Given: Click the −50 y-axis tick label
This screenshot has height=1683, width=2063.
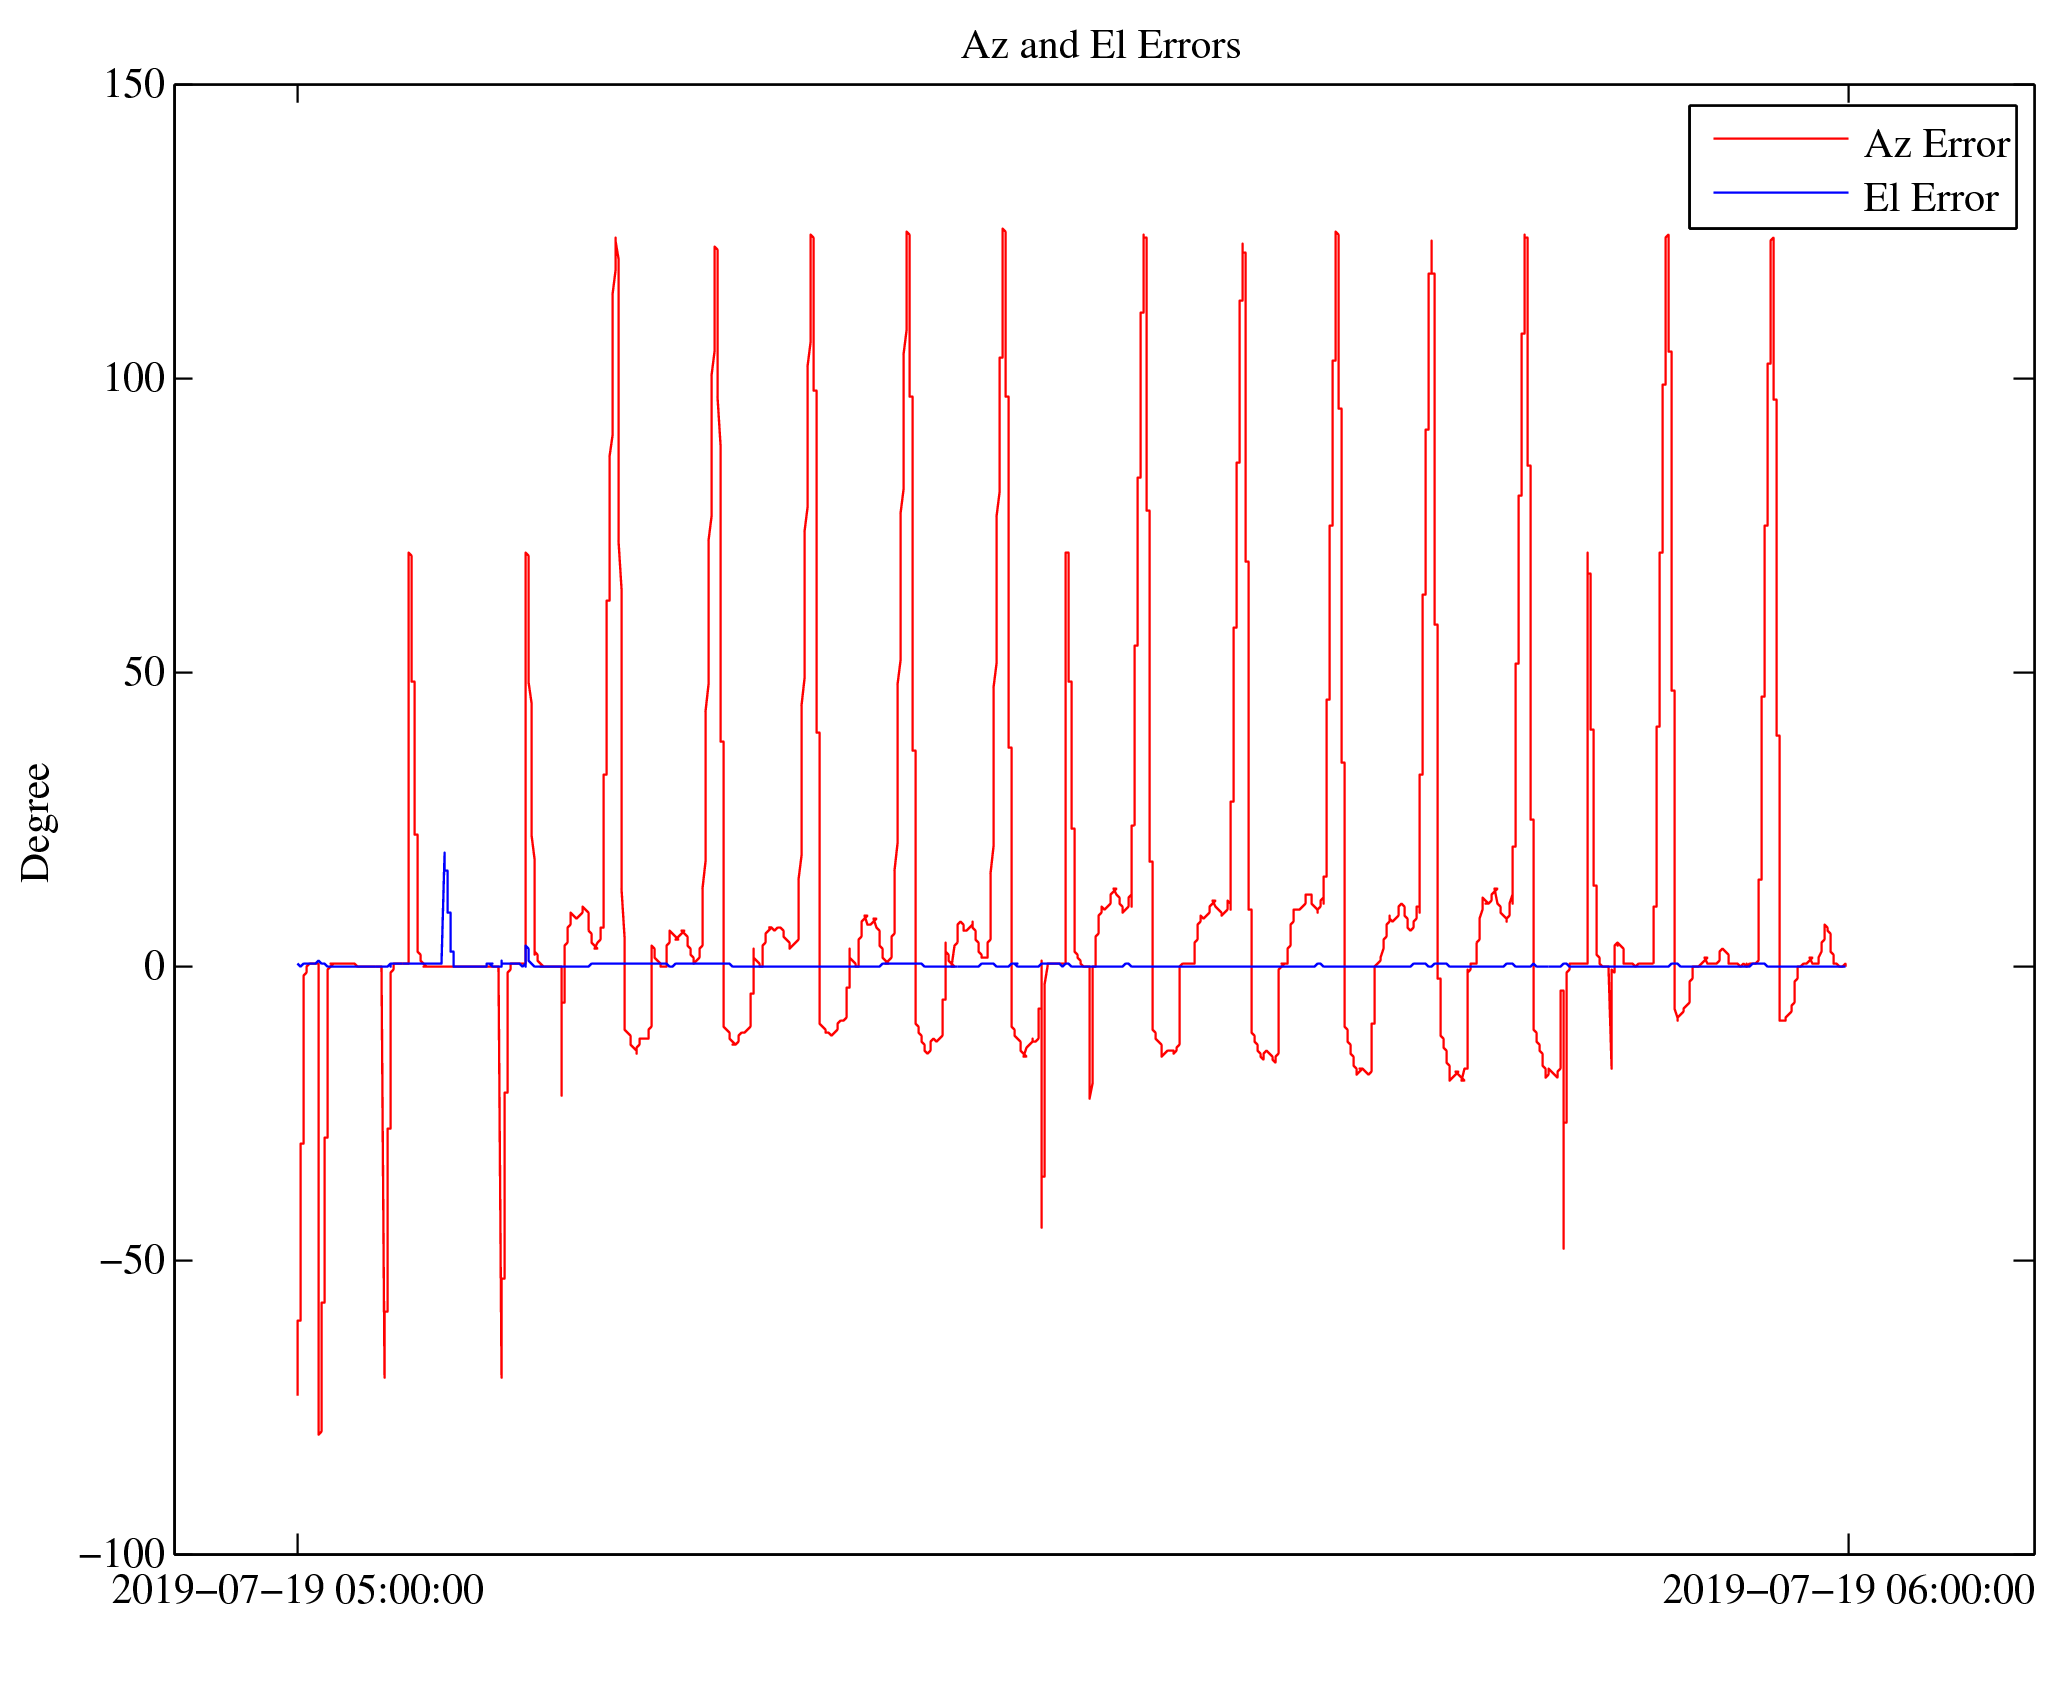Looking at the screenshot, I should [131, 1261].
